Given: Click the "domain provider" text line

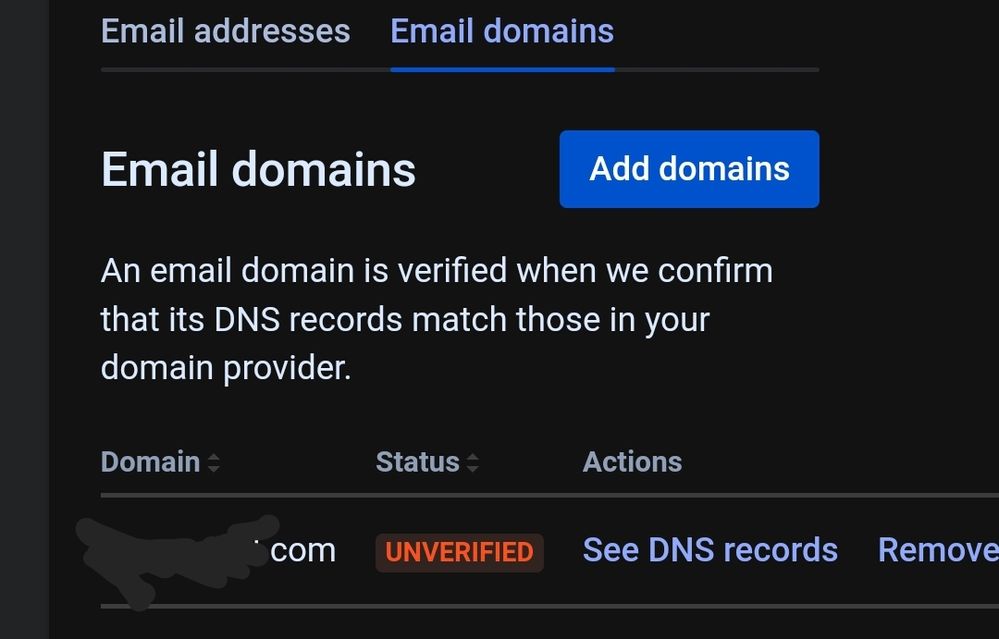Looking at the screenshot, I should click(x=226, y=368).
